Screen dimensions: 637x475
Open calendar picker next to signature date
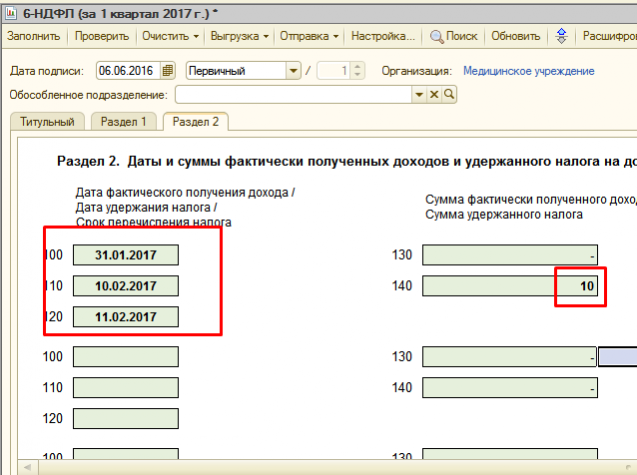(167, 71)
